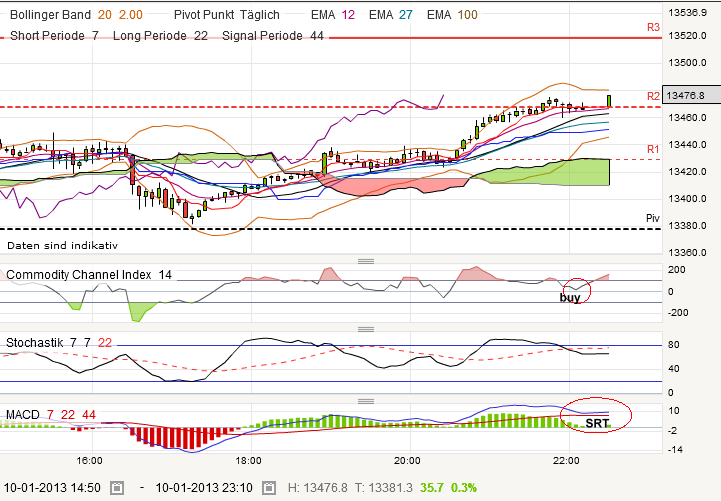Image resolution: width=721 pixels, height=501 pixels.
Task: Click the MACD 7 22 44 title
Action: click(x=51, y=415)
